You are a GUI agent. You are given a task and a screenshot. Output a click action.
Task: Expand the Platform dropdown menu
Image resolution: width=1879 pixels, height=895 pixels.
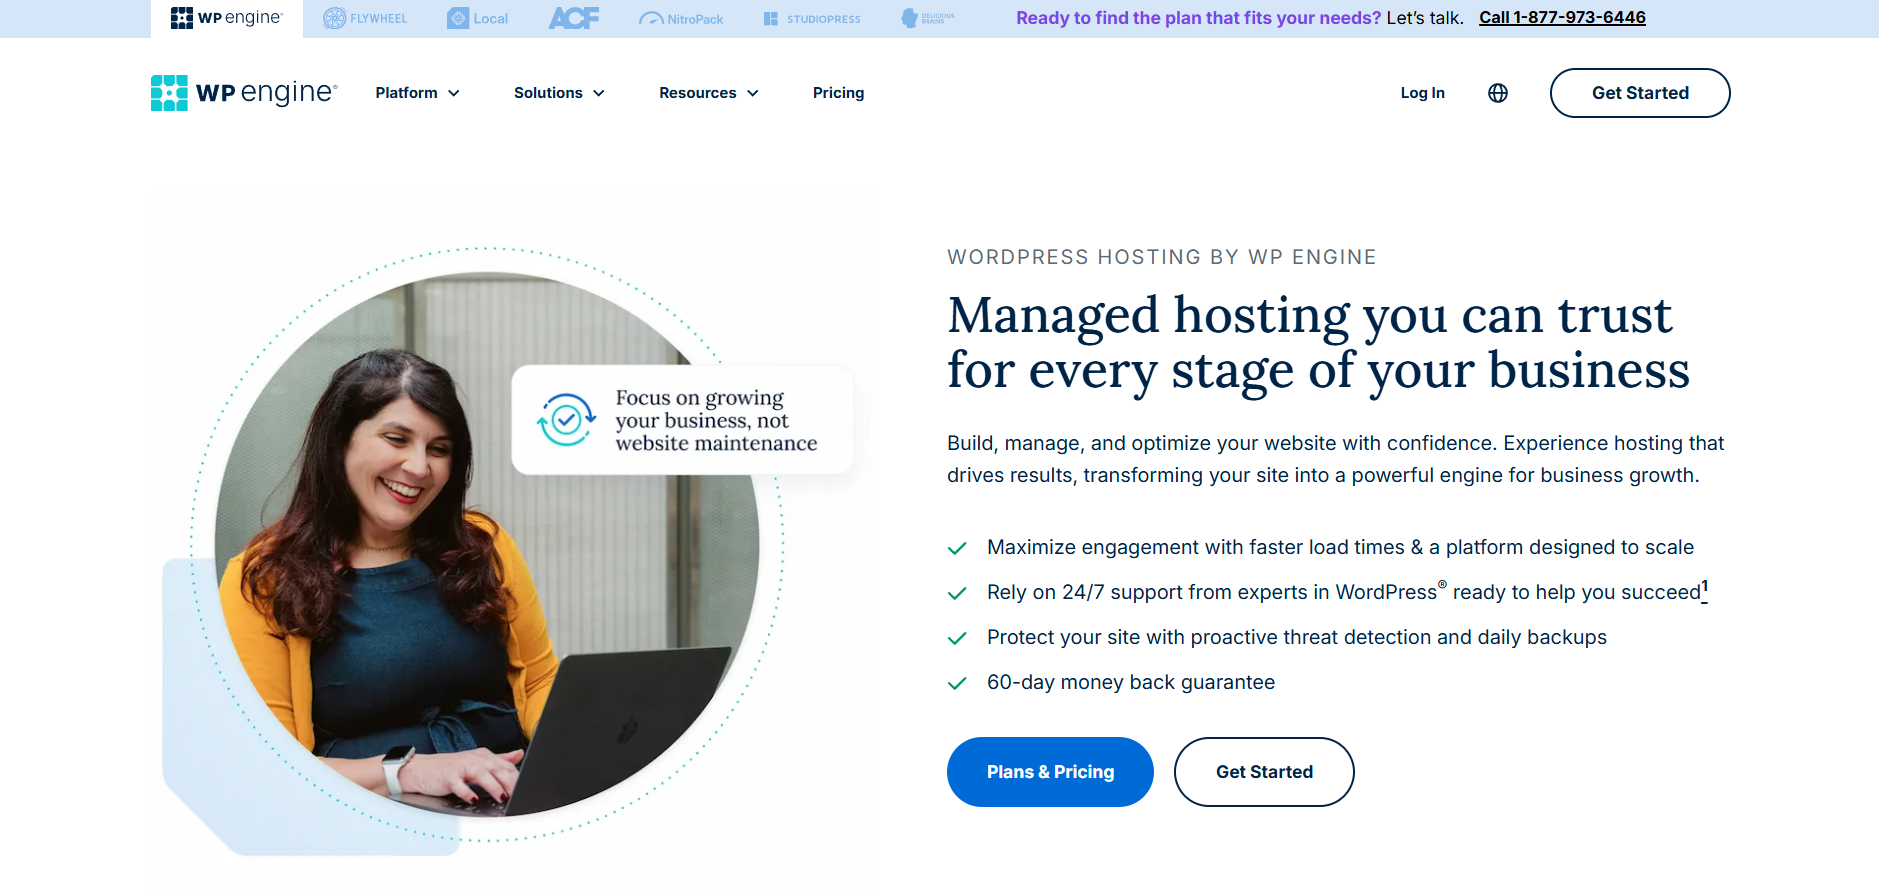(x=417, y=93)
